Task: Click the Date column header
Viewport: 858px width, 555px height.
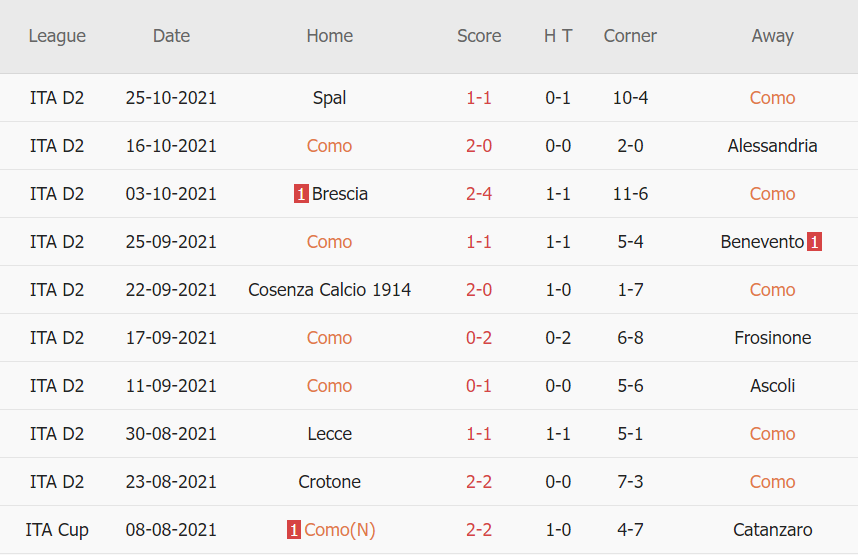Action: [171, 36]
